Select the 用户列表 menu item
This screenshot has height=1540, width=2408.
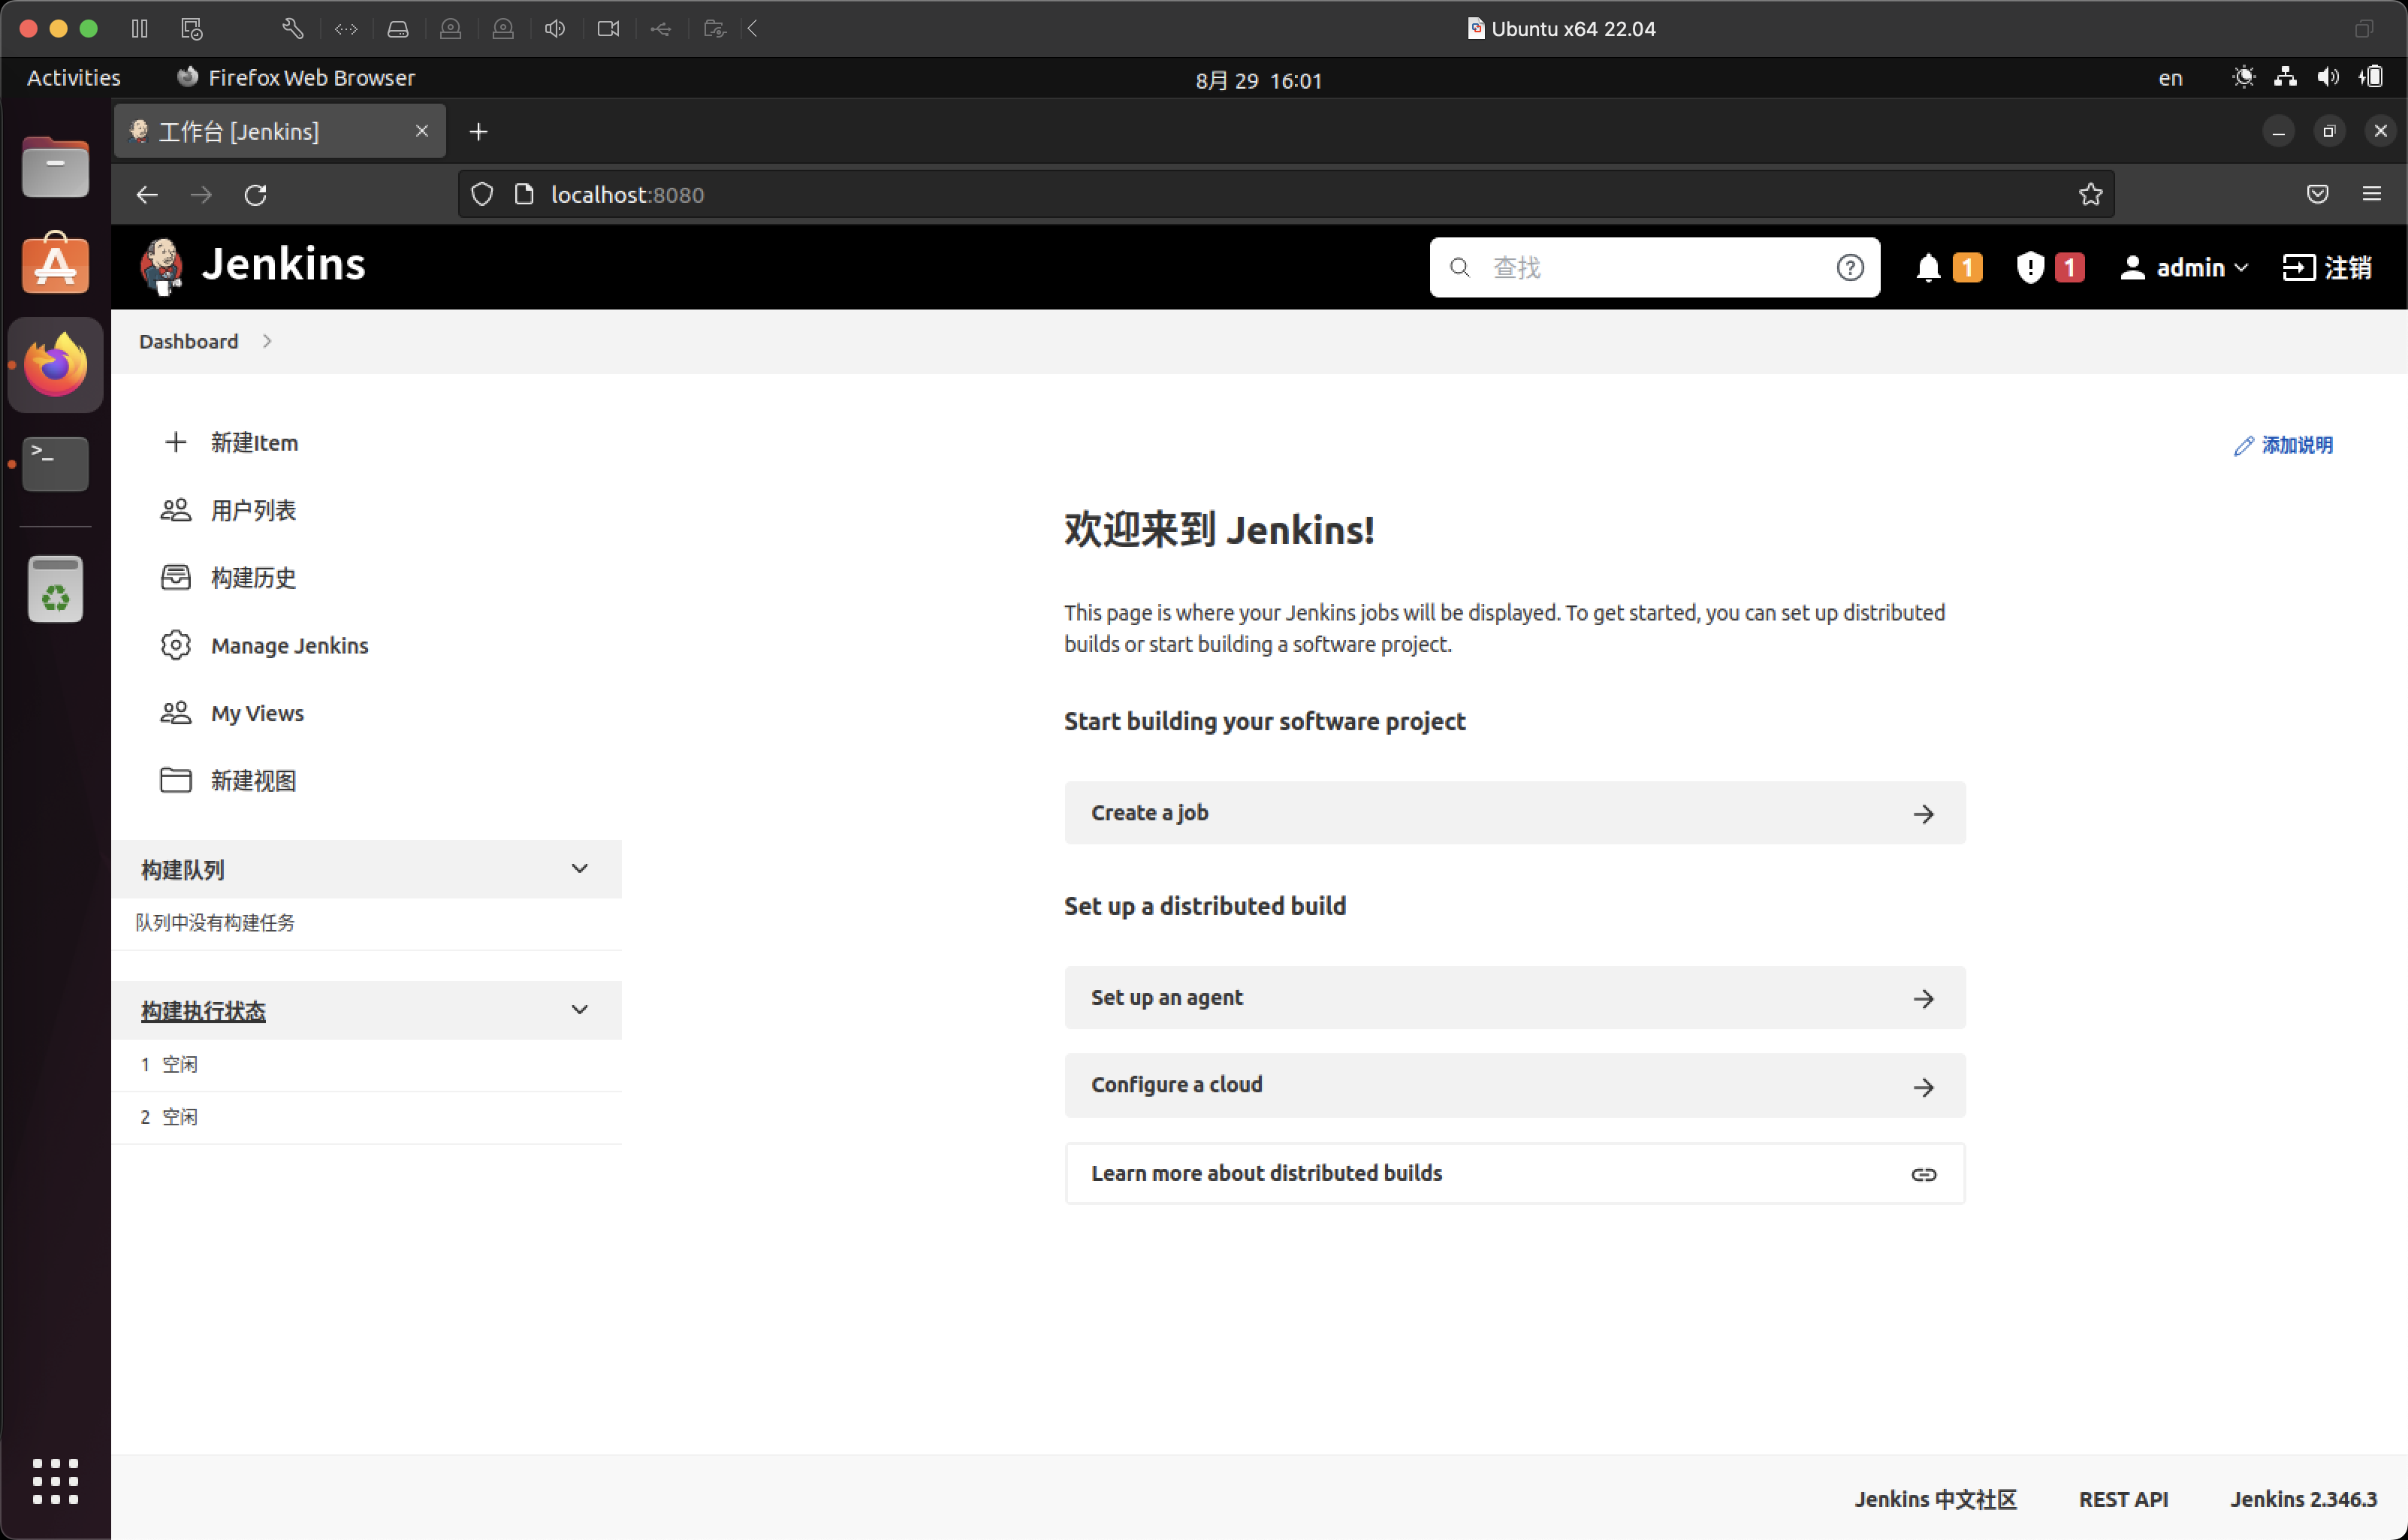252,509
